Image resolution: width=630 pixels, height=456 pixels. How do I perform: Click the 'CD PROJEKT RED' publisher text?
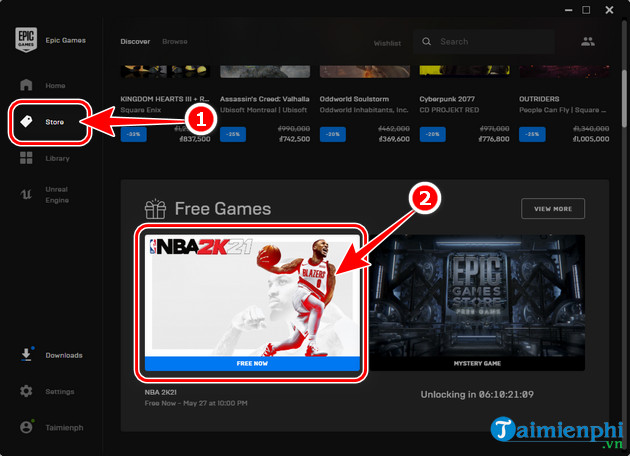tap(449, 110)
